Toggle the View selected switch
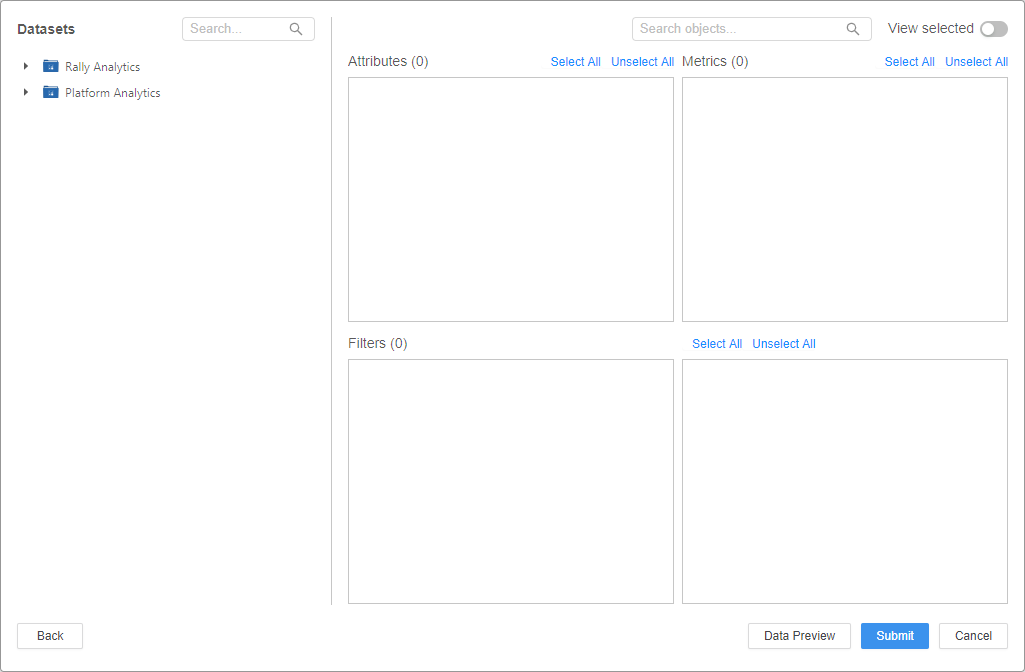This screenshot has width=1025, height=672. [993, 29]
